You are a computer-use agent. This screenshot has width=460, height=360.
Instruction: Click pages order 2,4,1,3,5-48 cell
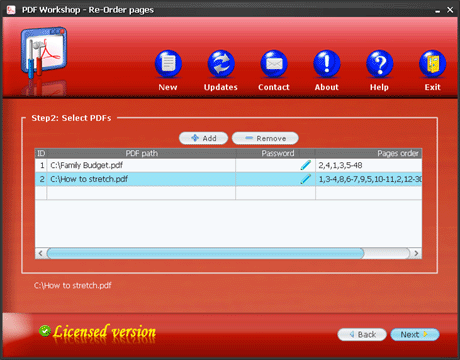pyautogui.click(x=369, y=165)
